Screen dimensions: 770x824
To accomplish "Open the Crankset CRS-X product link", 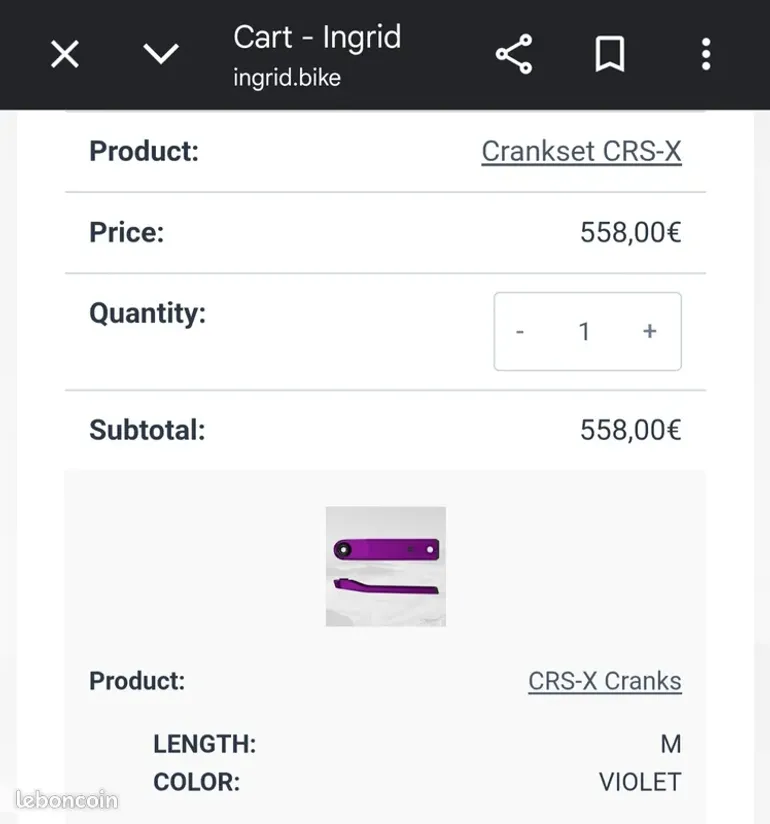I will point(581,152).
